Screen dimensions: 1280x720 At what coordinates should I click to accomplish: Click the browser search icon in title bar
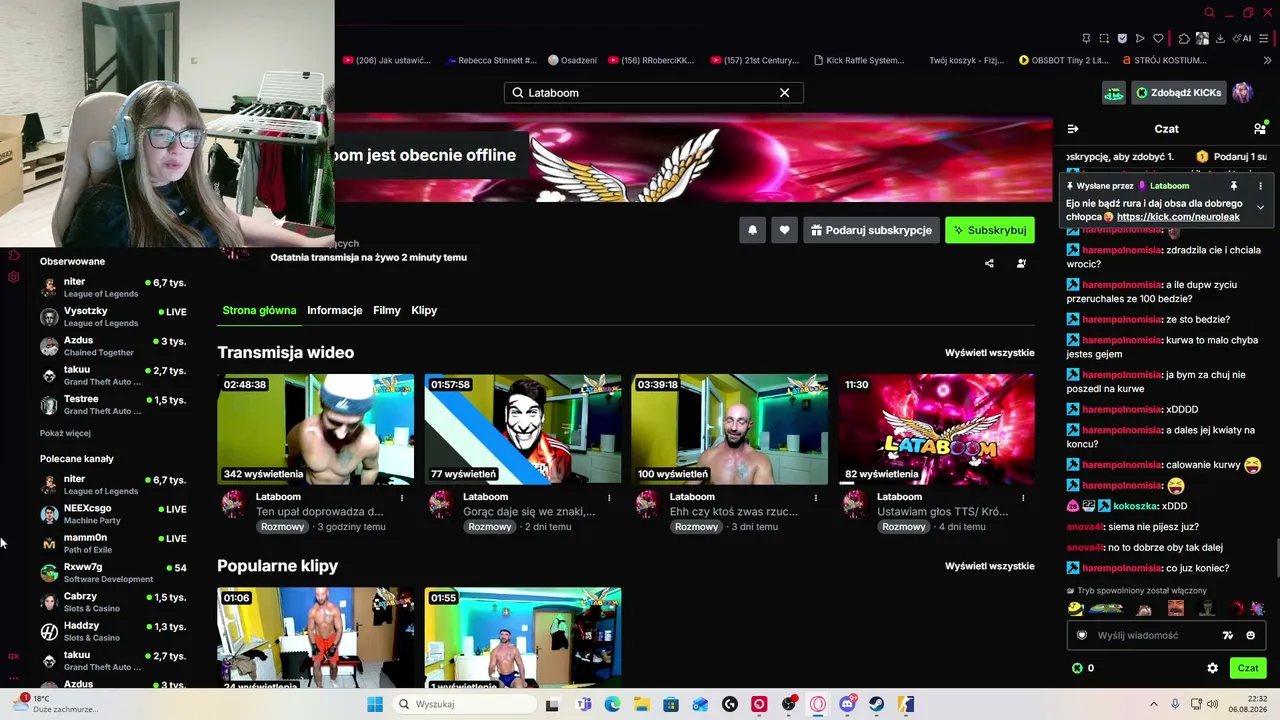tap(1209, 13)
